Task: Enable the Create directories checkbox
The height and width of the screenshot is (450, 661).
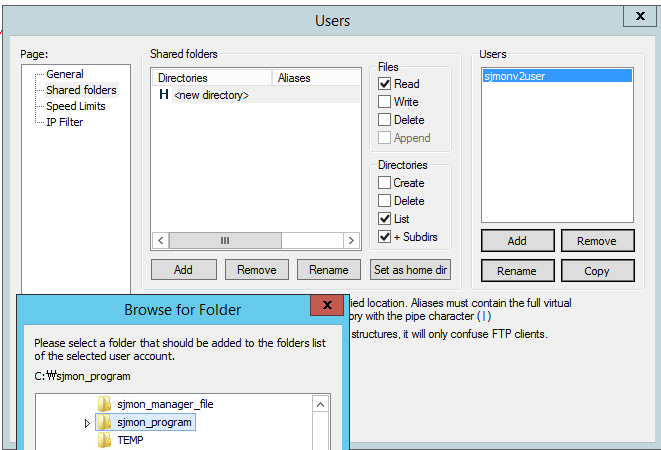Action: pyautogui.click(x=385, y=183)
